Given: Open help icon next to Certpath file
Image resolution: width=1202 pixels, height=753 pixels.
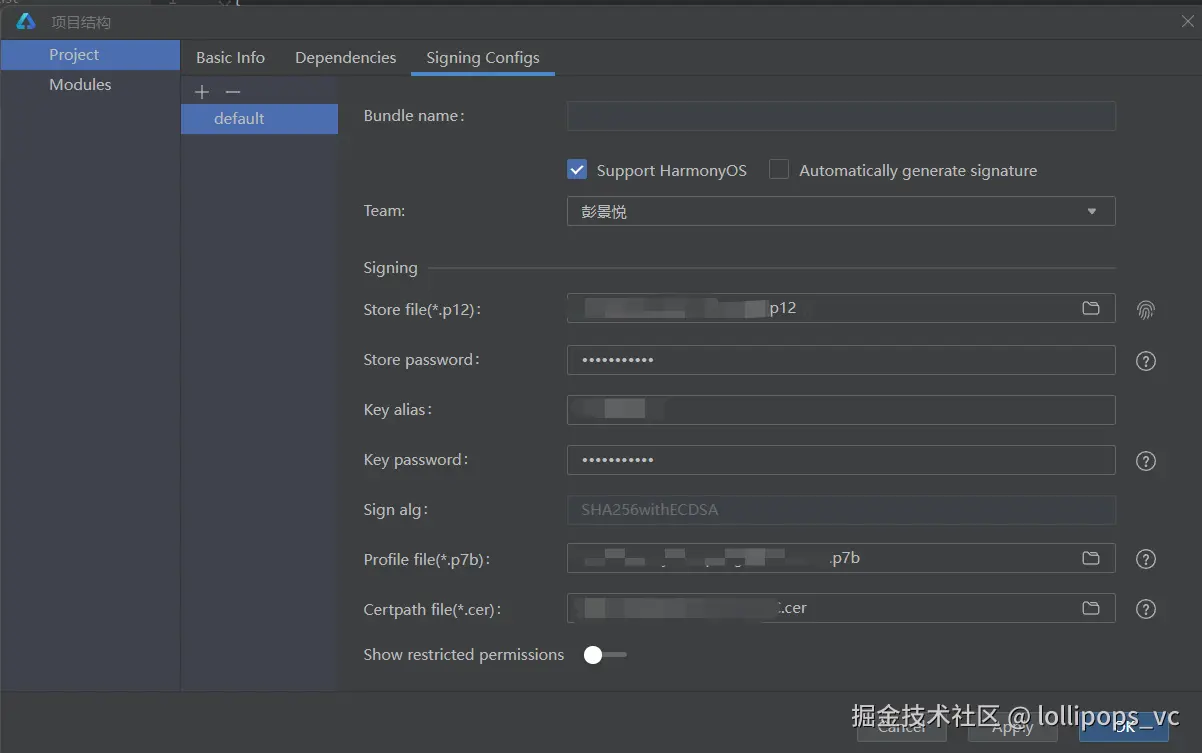Looking at the screenshot, I should [1146, 609].
